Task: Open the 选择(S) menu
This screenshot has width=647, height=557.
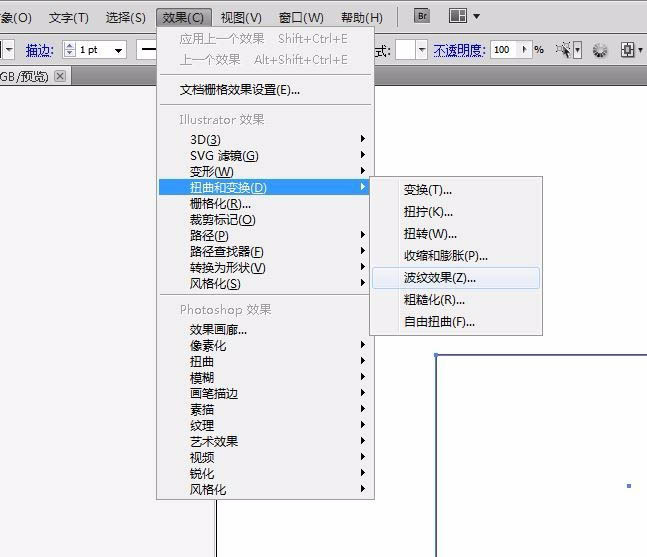Action: [x=125, y=17]
